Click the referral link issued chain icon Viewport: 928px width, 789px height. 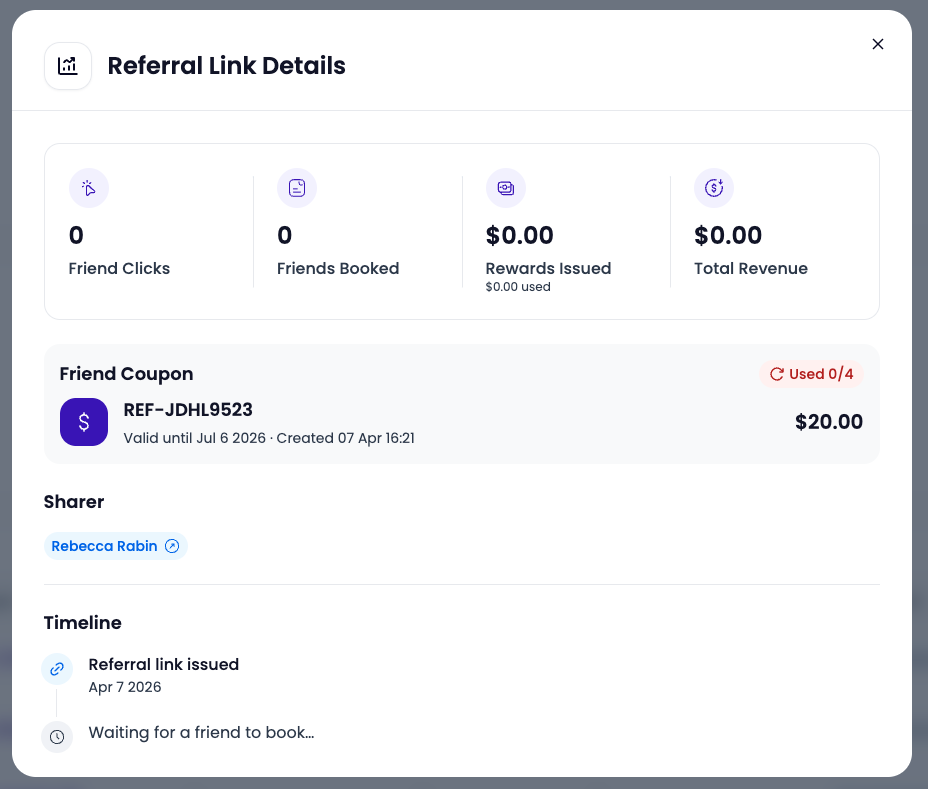(x=57, y=669)
